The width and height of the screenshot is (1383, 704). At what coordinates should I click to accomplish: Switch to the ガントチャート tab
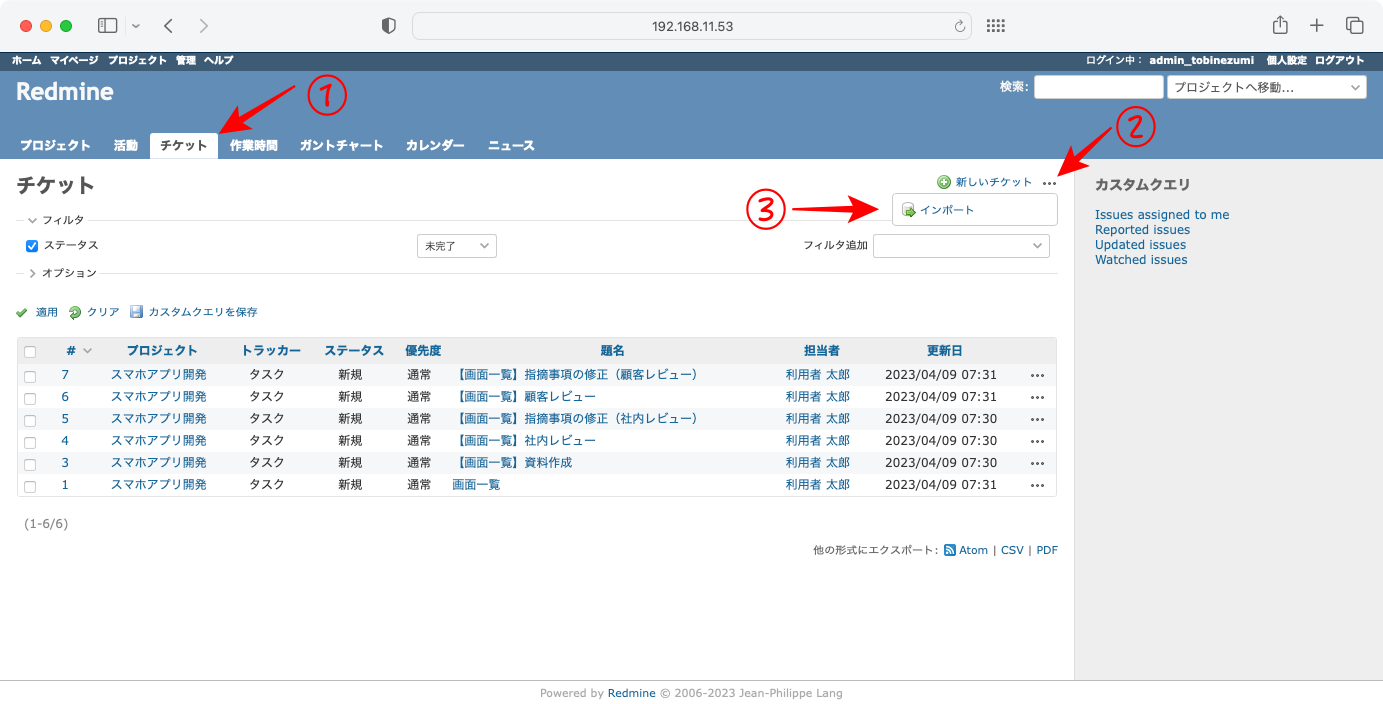341,144
